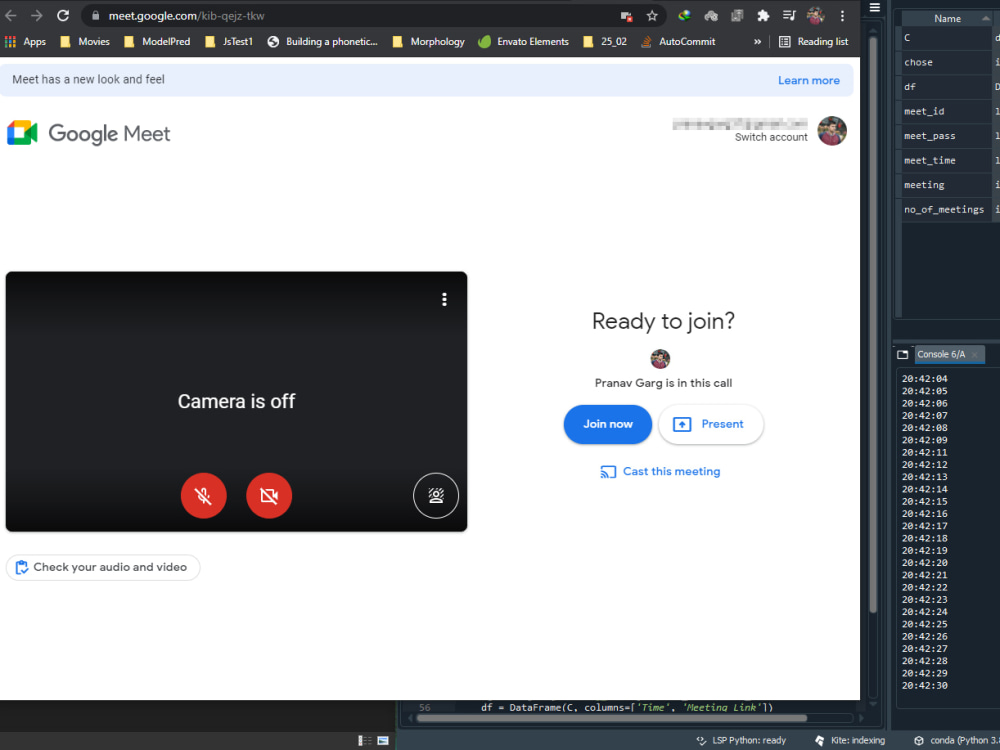
Task: Open the Morphology bookmark folder
Action: click(x=429, y=41)
